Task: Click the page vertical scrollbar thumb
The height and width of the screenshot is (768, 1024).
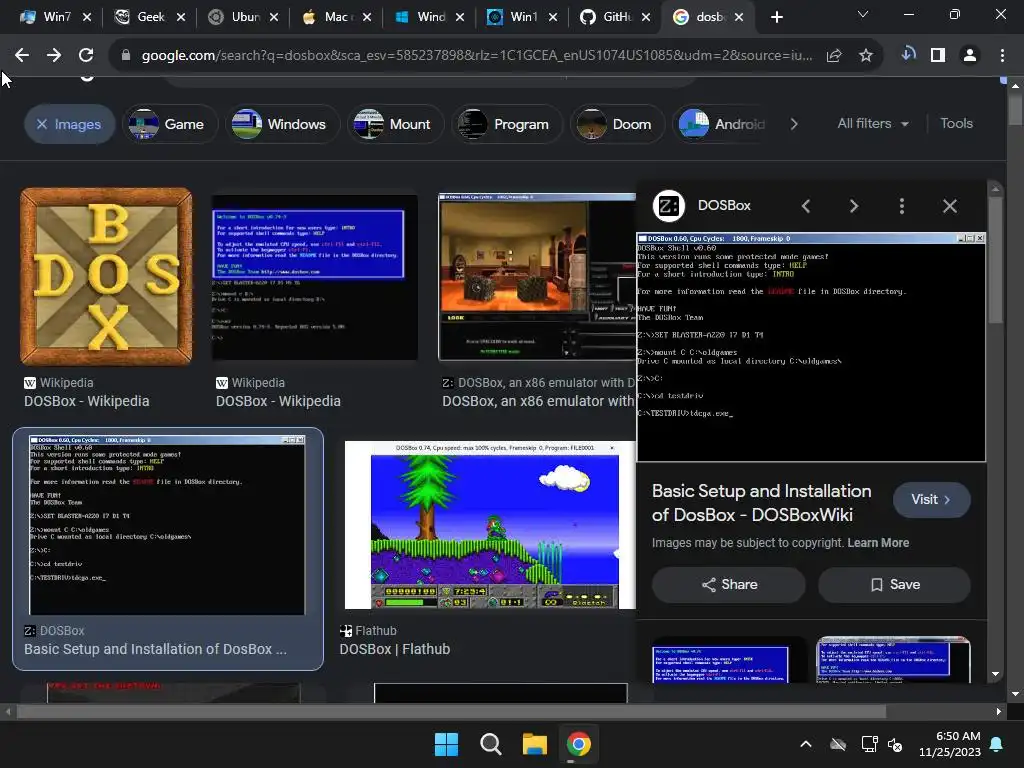Action: tap(1015, 109)
